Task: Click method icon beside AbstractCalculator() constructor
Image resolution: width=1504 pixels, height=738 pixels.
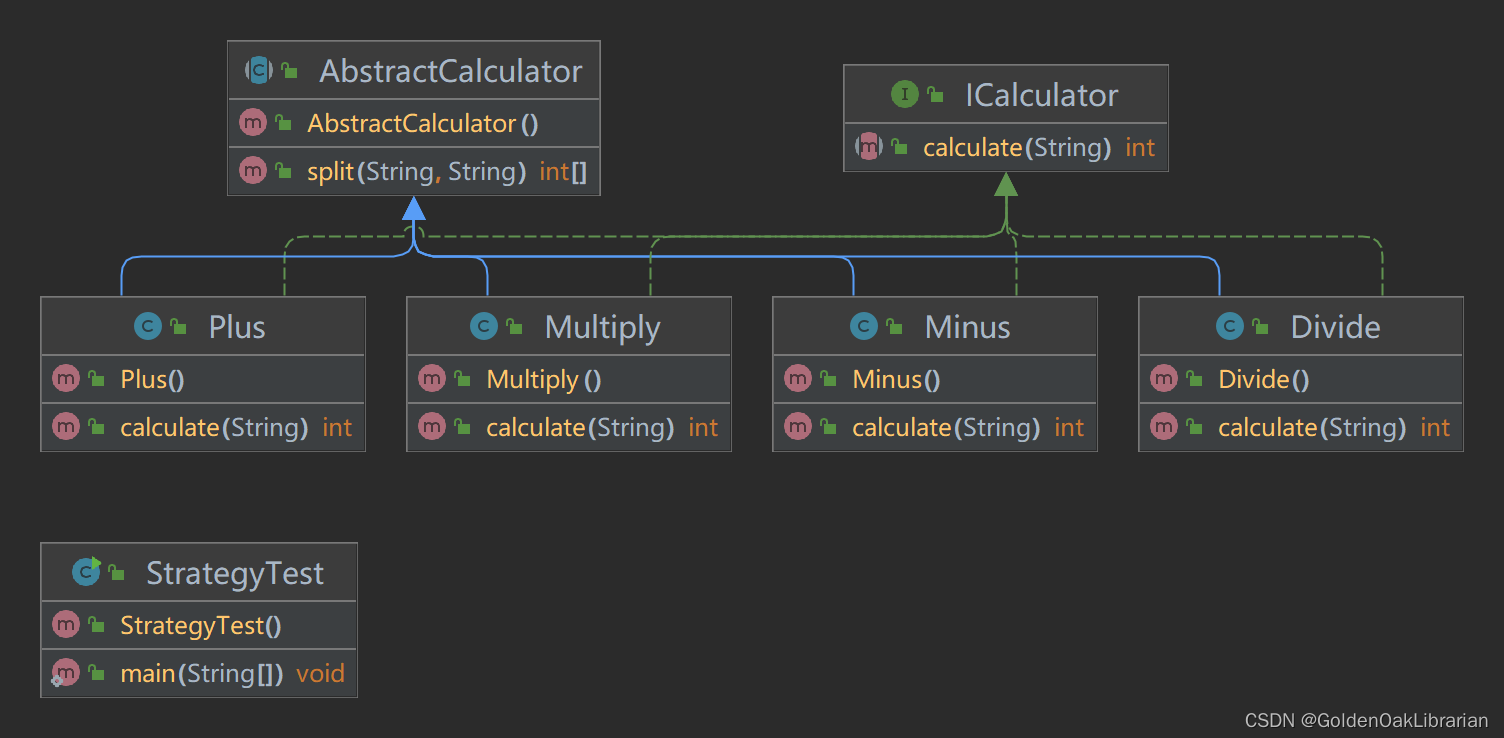Action: pos(253,123)
